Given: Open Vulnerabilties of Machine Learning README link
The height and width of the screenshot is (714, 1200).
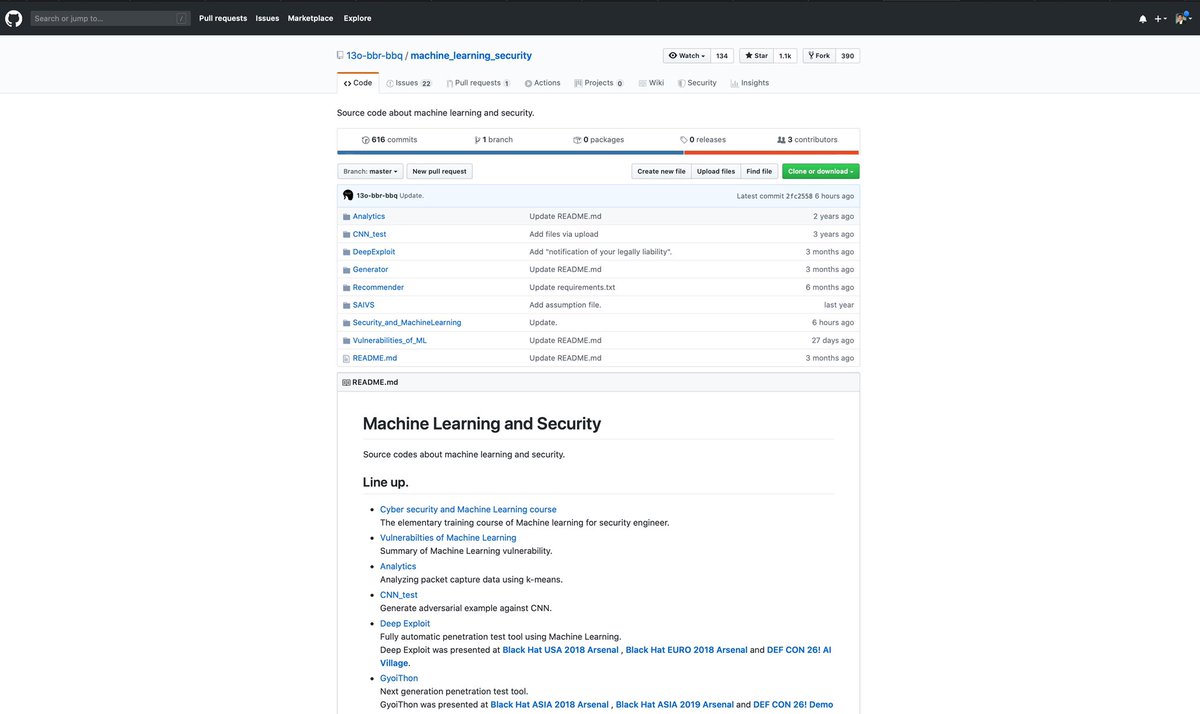Looking at the screenshot, I should pyautogui.click(x=448, y=538).
